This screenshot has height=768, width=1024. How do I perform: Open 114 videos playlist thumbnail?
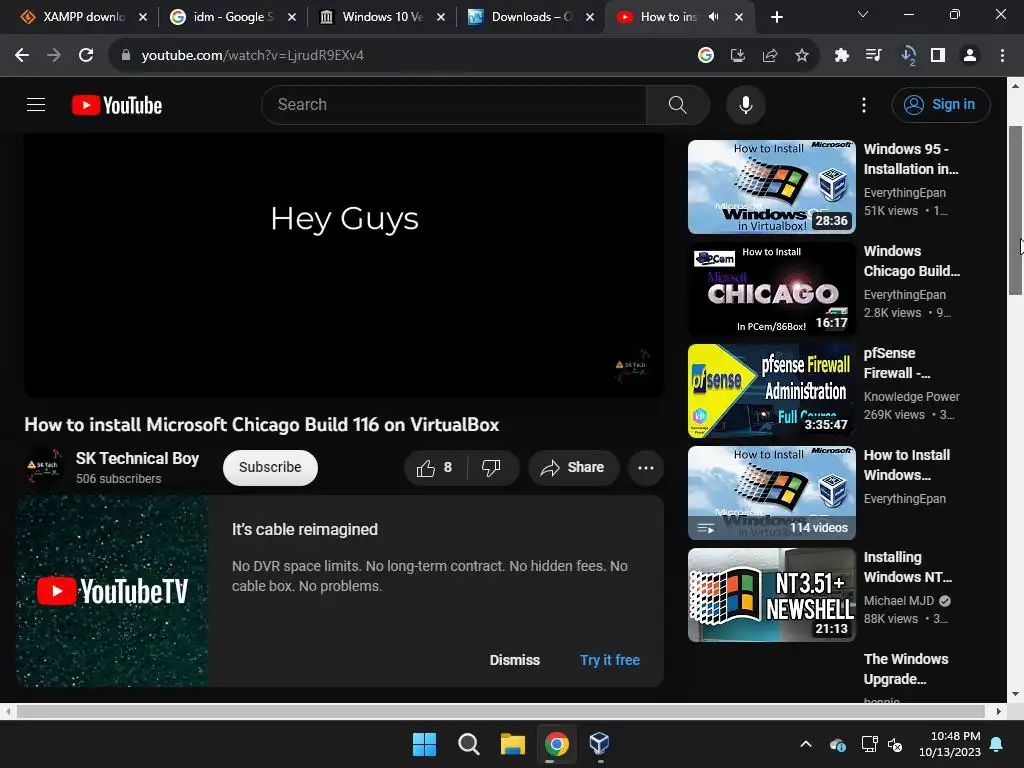pos(772,493)
